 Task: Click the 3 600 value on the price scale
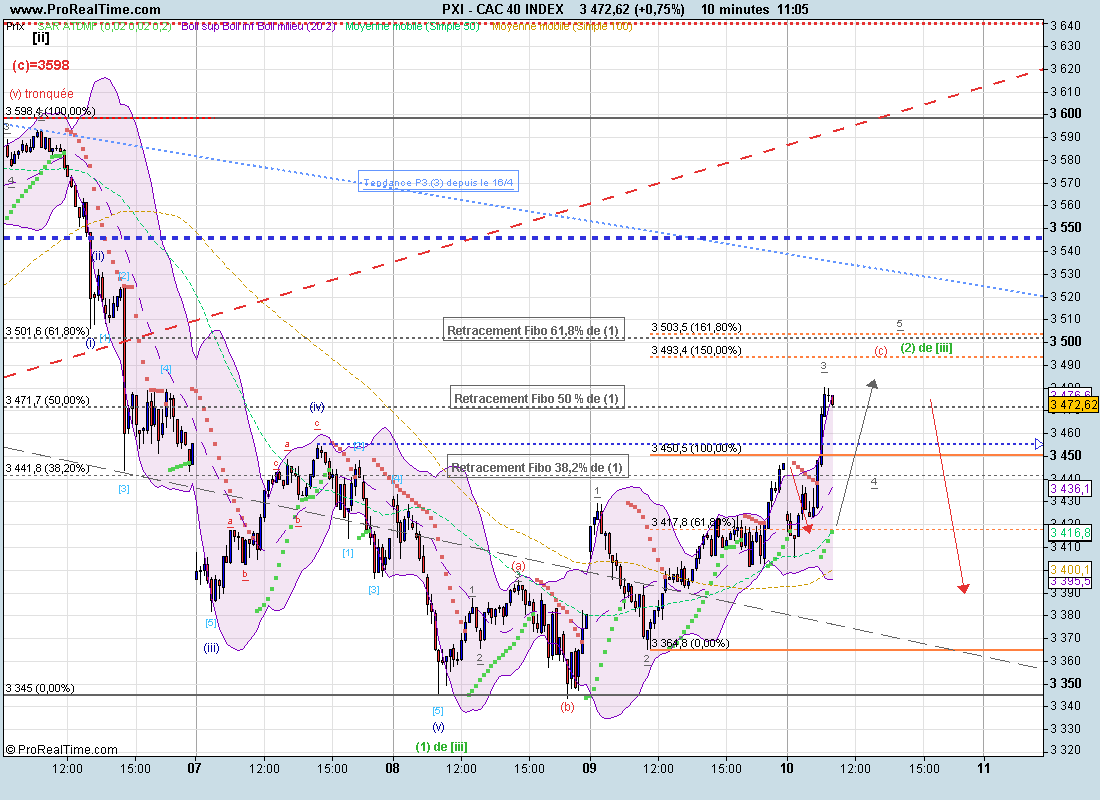pos(1066,113)
